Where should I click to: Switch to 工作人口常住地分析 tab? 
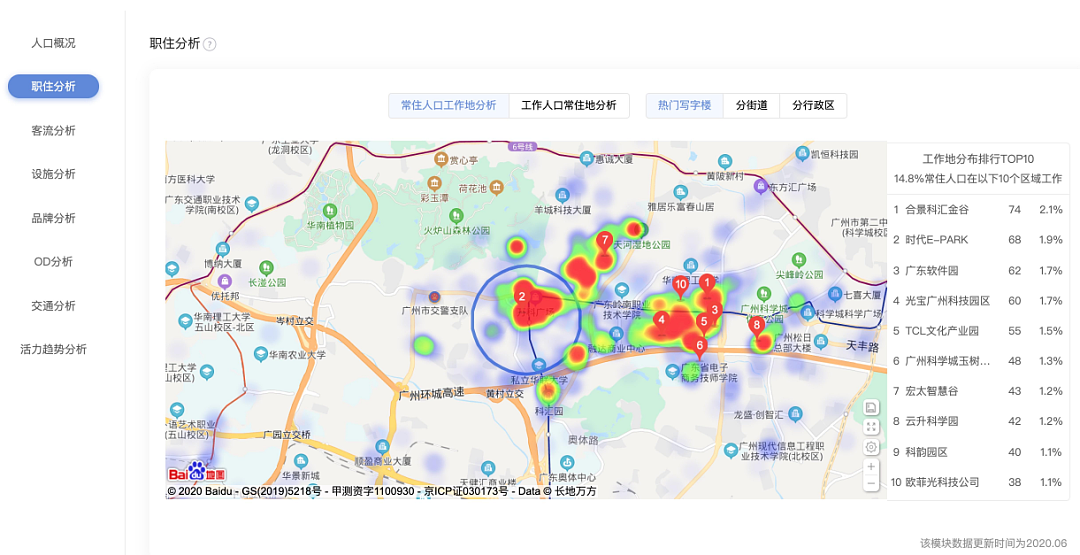click(x=569, y=105)
